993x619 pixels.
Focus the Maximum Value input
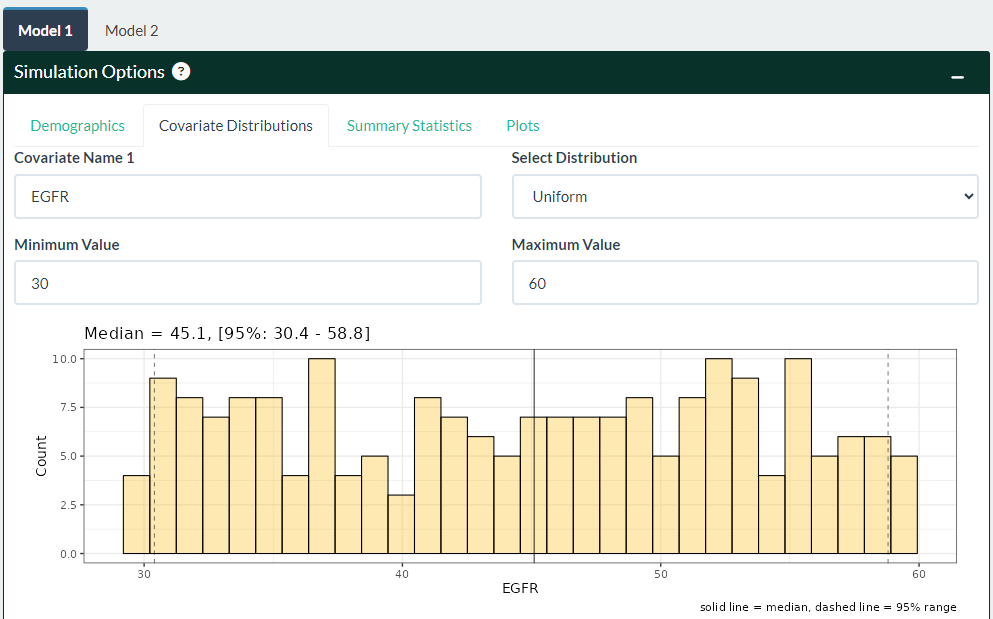745,283
